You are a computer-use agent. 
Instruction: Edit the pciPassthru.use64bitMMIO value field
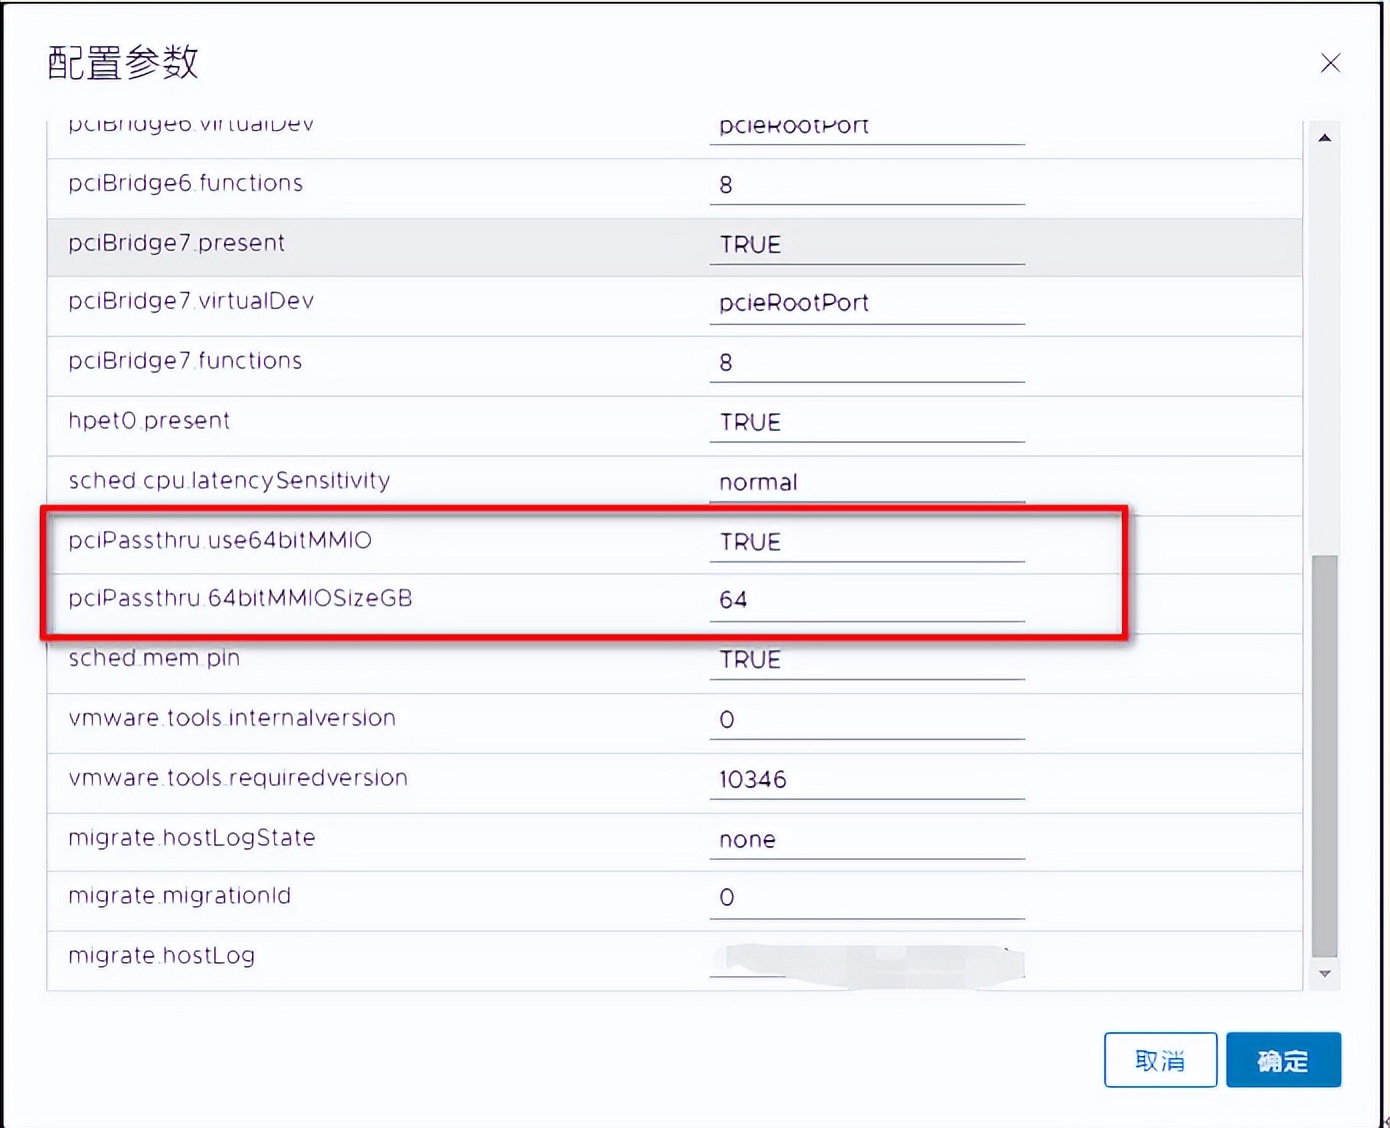click(866, 542)
